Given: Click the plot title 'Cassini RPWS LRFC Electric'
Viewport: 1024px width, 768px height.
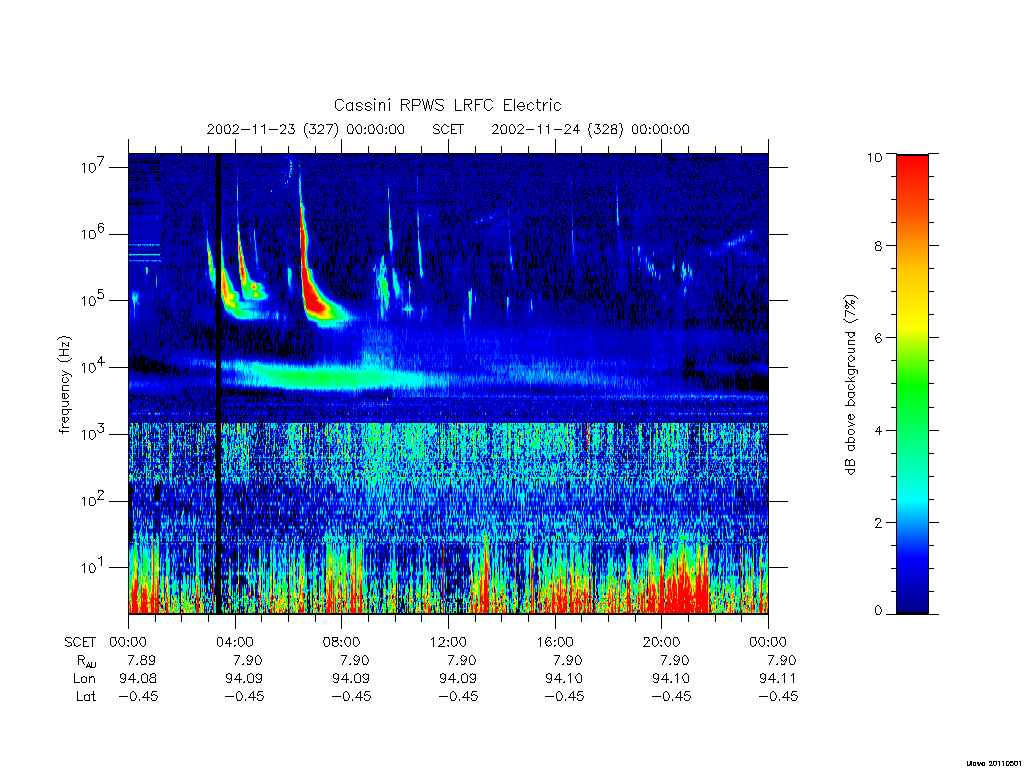Looking at the screenshot, I should (447, 105).
